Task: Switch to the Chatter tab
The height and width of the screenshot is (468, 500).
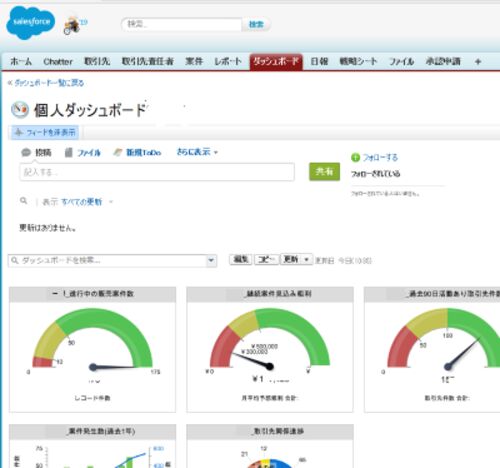Action: click(58, 62)
